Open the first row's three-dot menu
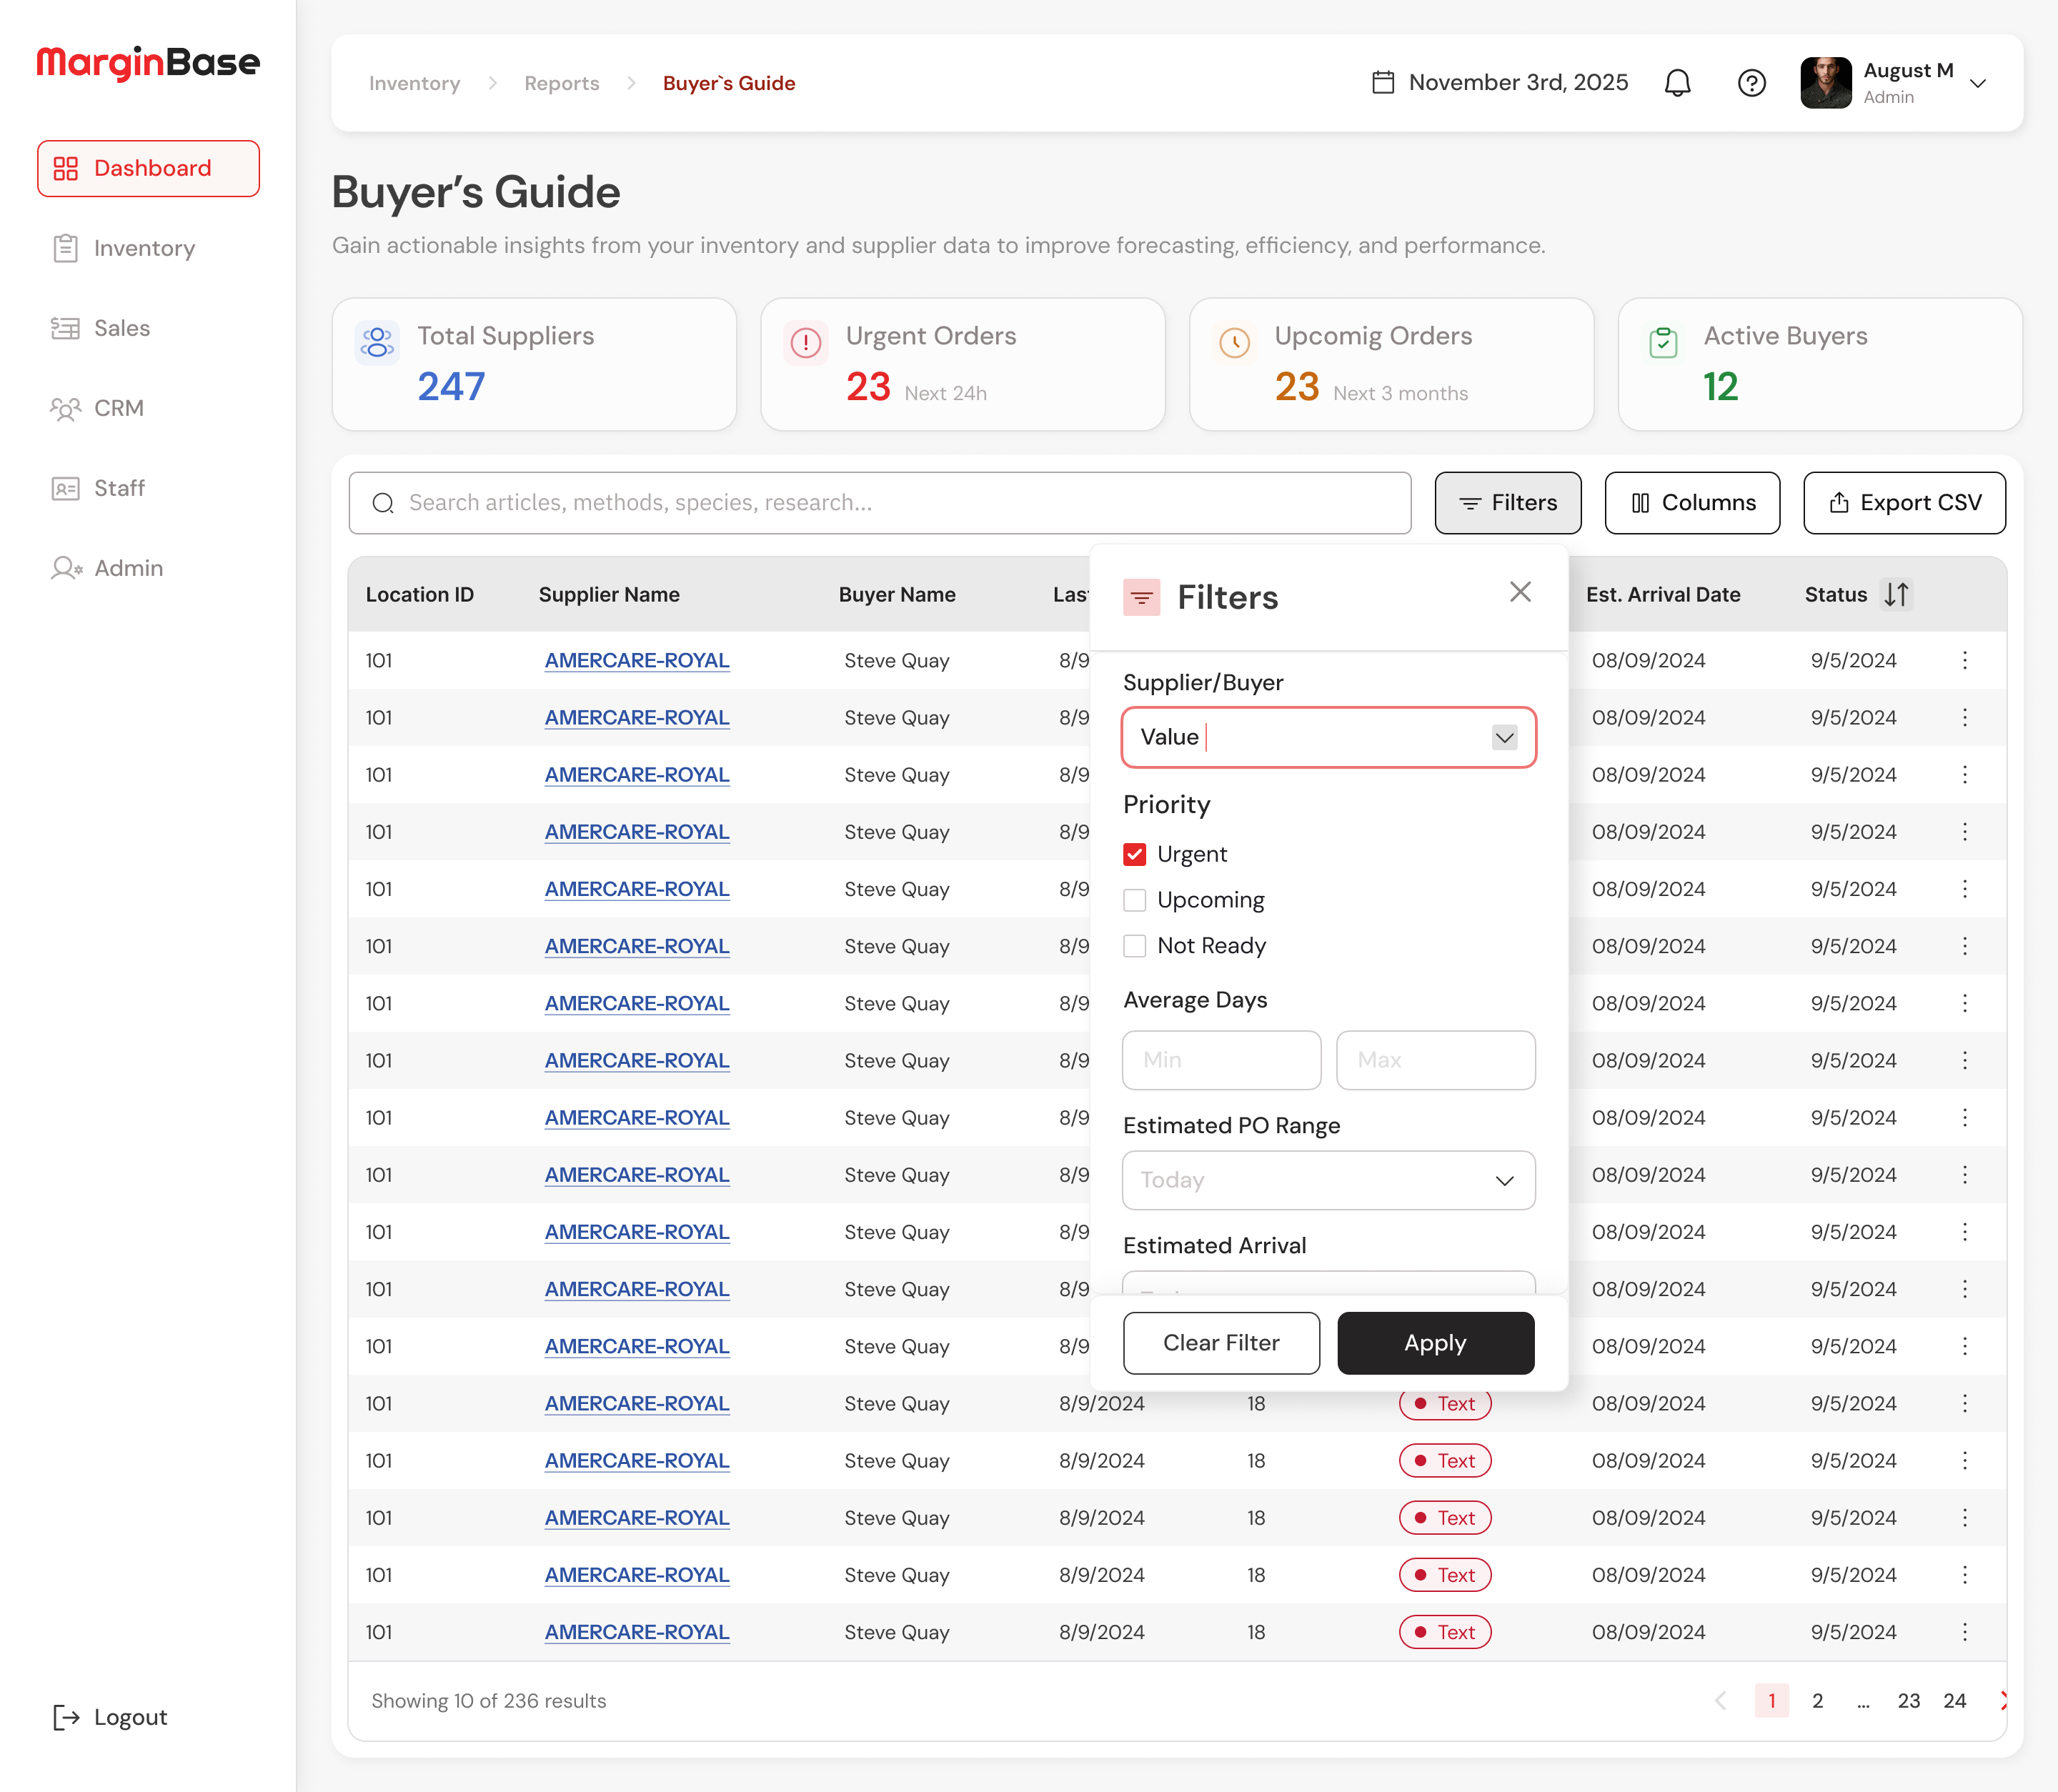This screenshot has width=2058, height=1792. tap(1964, 661)
